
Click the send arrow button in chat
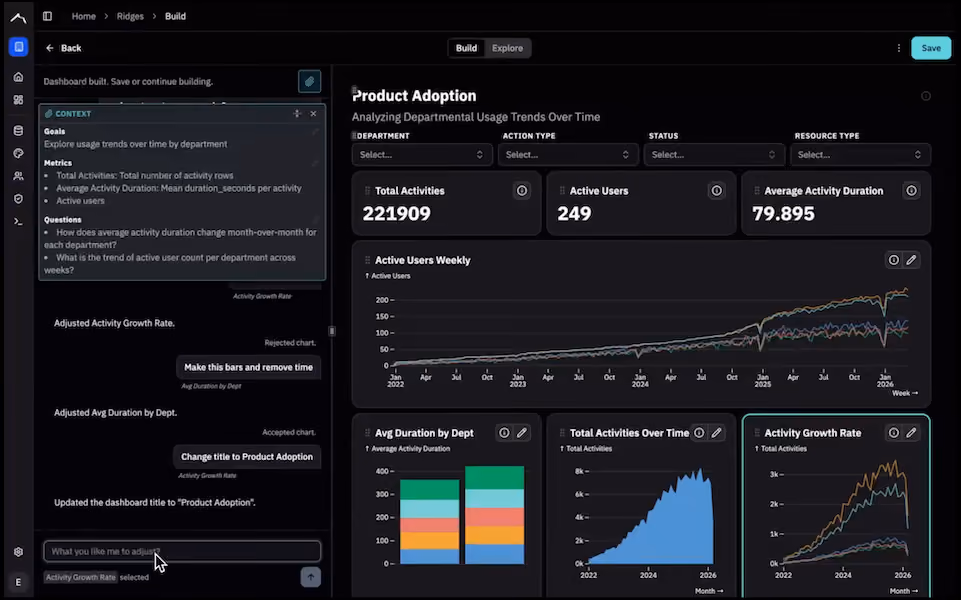[x=311, y=577]
